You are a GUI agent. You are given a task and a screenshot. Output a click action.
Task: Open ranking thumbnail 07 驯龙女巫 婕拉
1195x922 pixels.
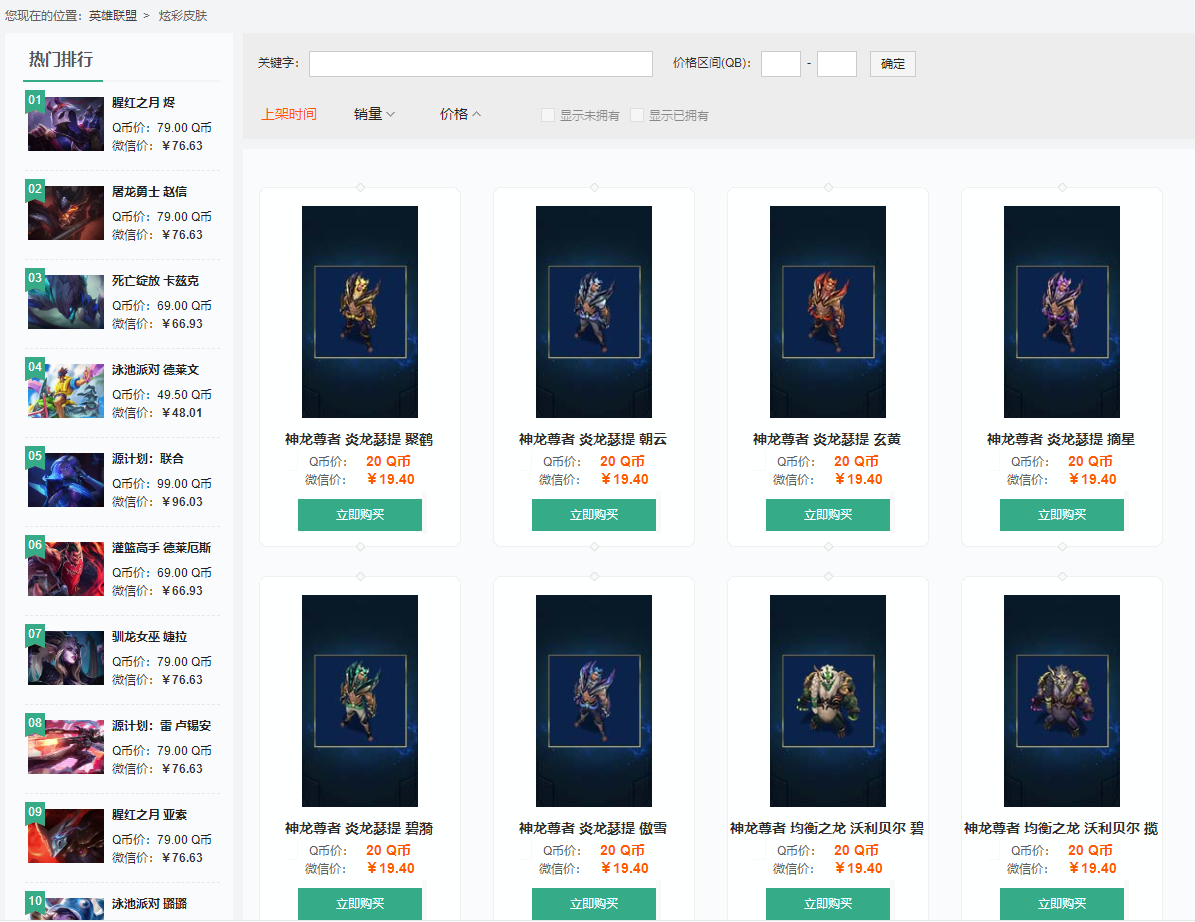pos(66,658)
